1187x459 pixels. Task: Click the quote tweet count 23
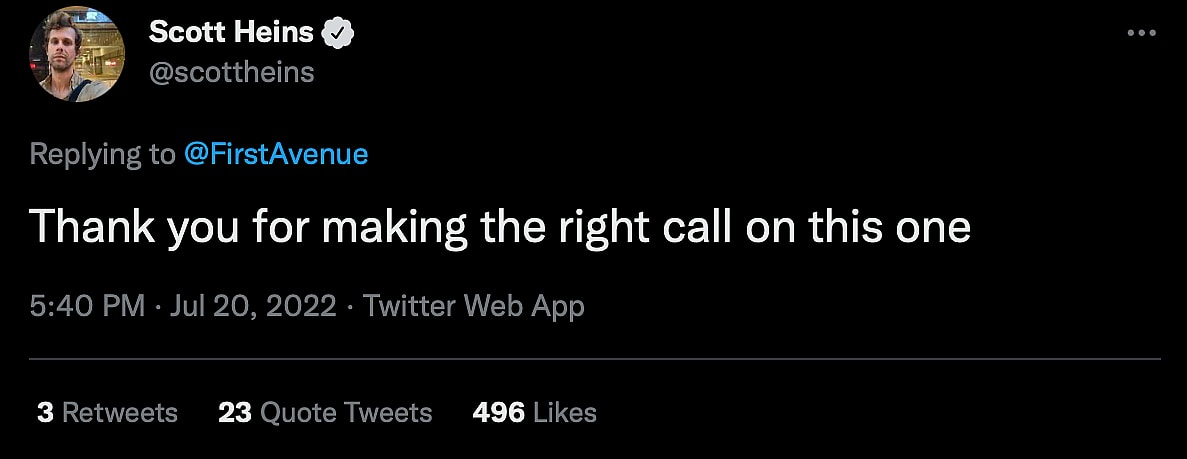(x=234, y=412)
